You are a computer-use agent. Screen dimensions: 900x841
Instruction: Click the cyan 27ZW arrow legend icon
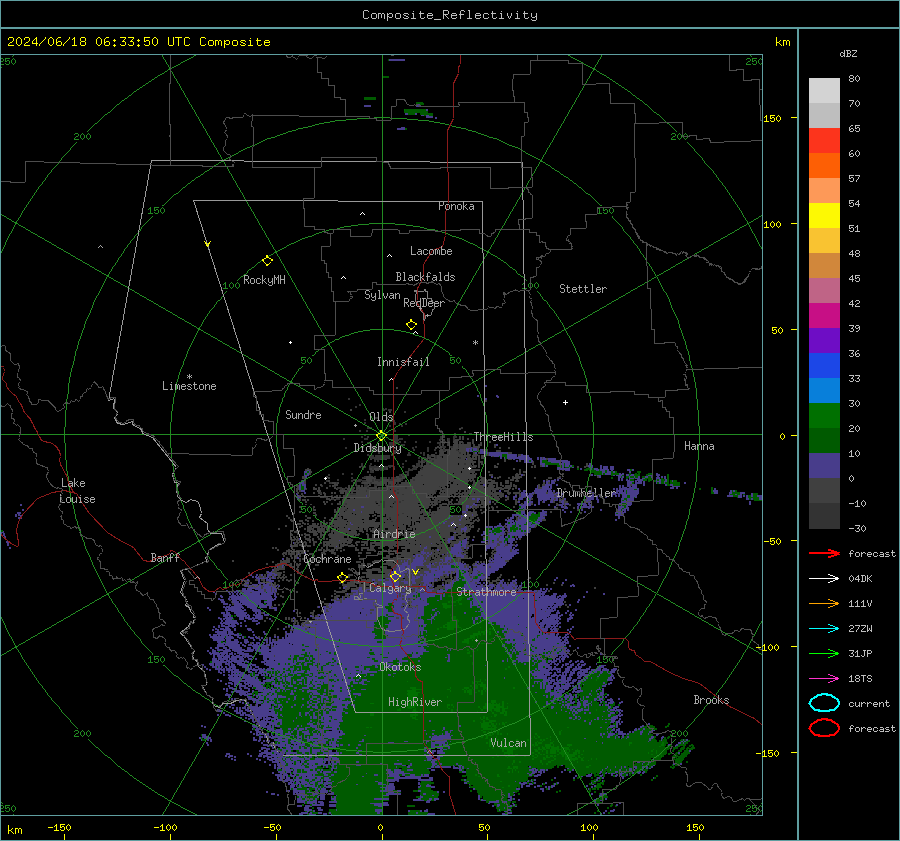click(x=824, y=629)
